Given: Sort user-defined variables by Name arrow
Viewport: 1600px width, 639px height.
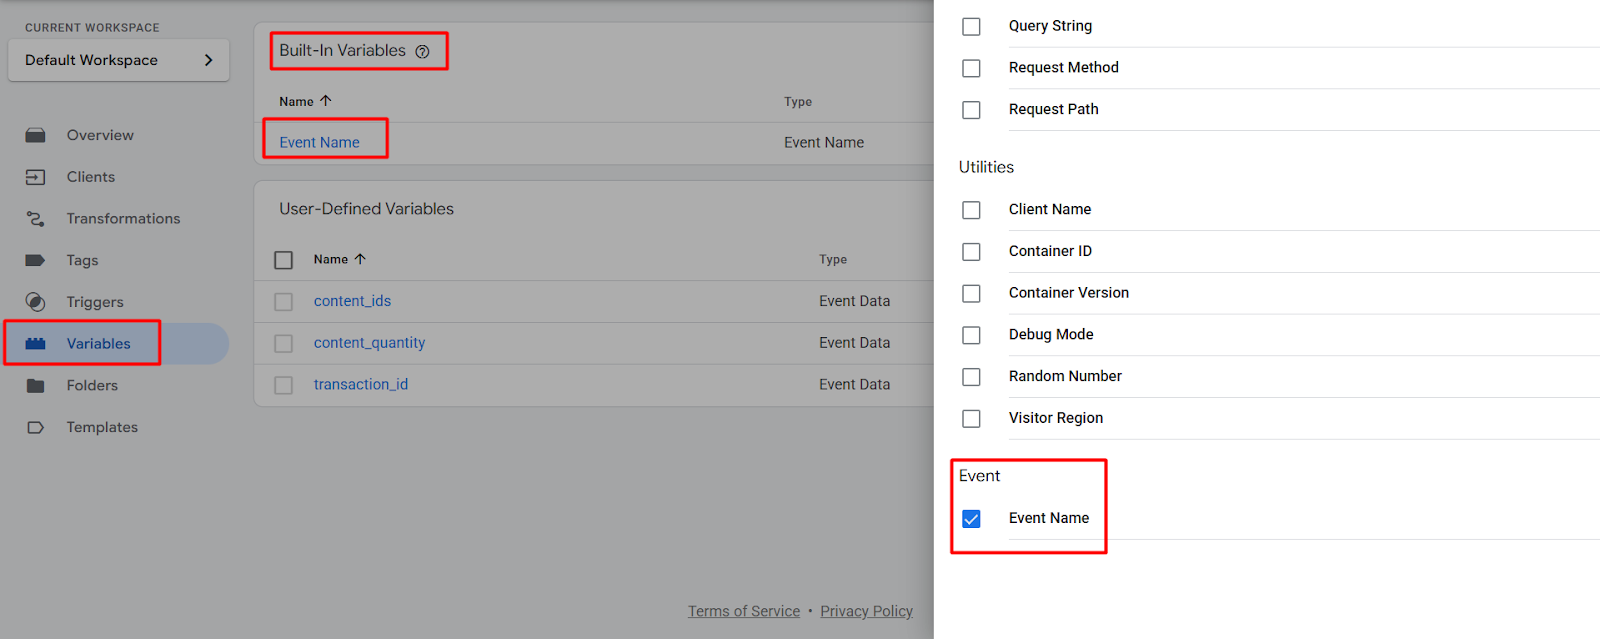Looking at the screenshot, I should [360, 259].
